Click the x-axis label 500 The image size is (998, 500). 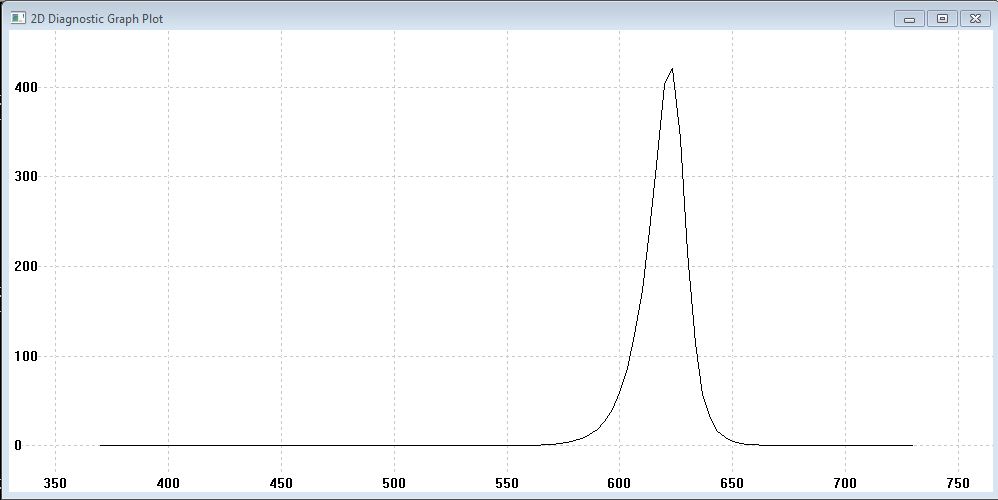[x=394, y=483]
